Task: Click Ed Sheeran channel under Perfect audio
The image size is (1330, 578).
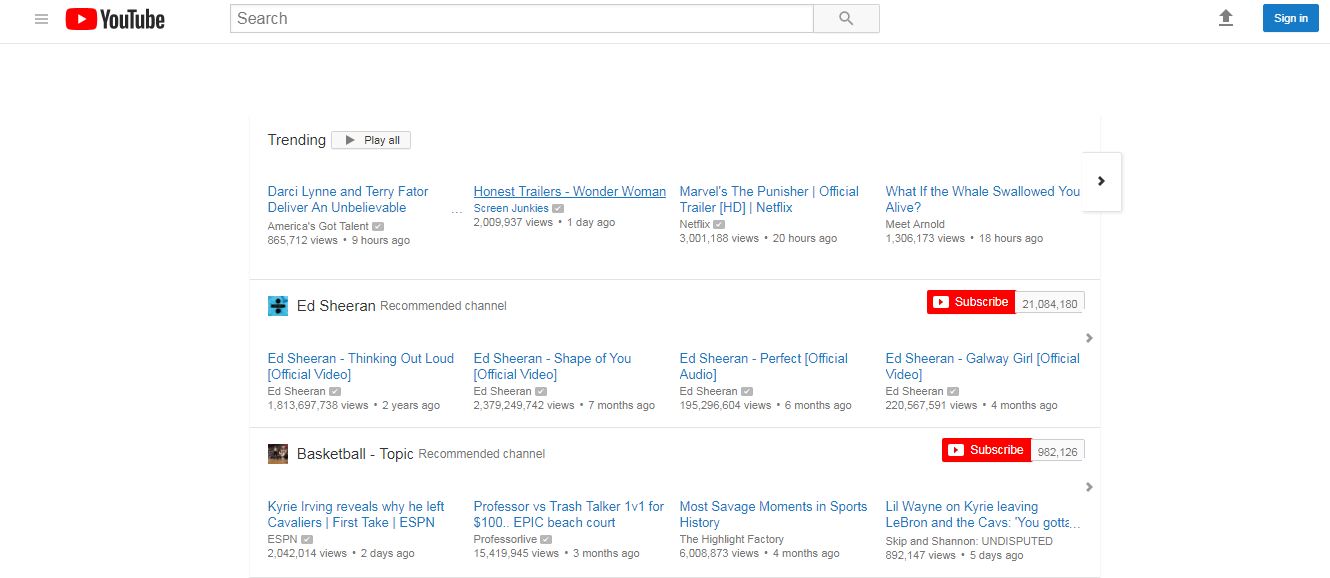Action: click(x=708, y=391)
